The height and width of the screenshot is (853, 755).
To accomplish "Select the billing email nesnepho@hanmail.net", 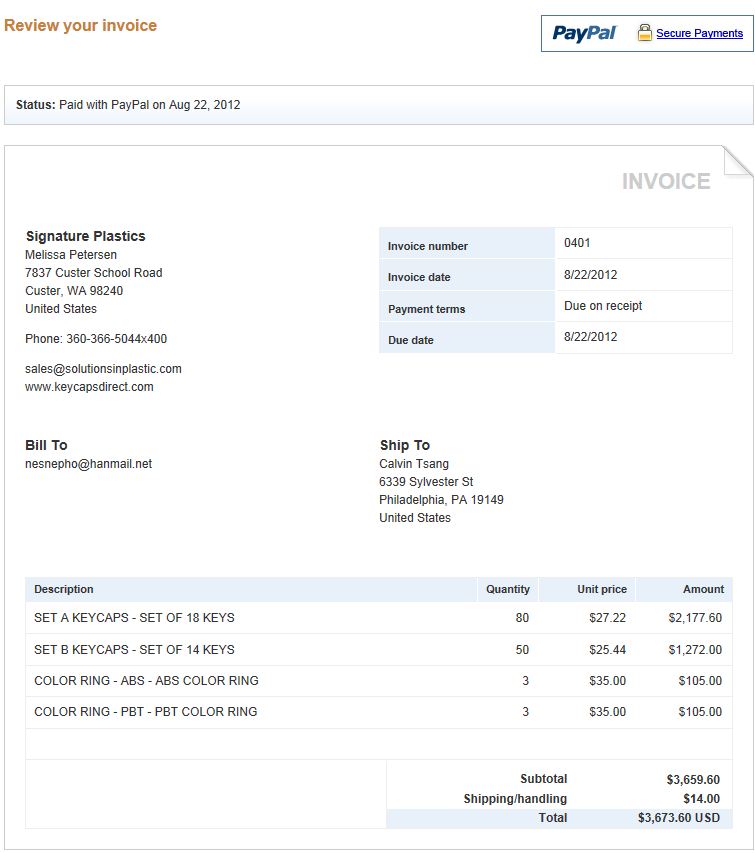I will click(89, 464).
